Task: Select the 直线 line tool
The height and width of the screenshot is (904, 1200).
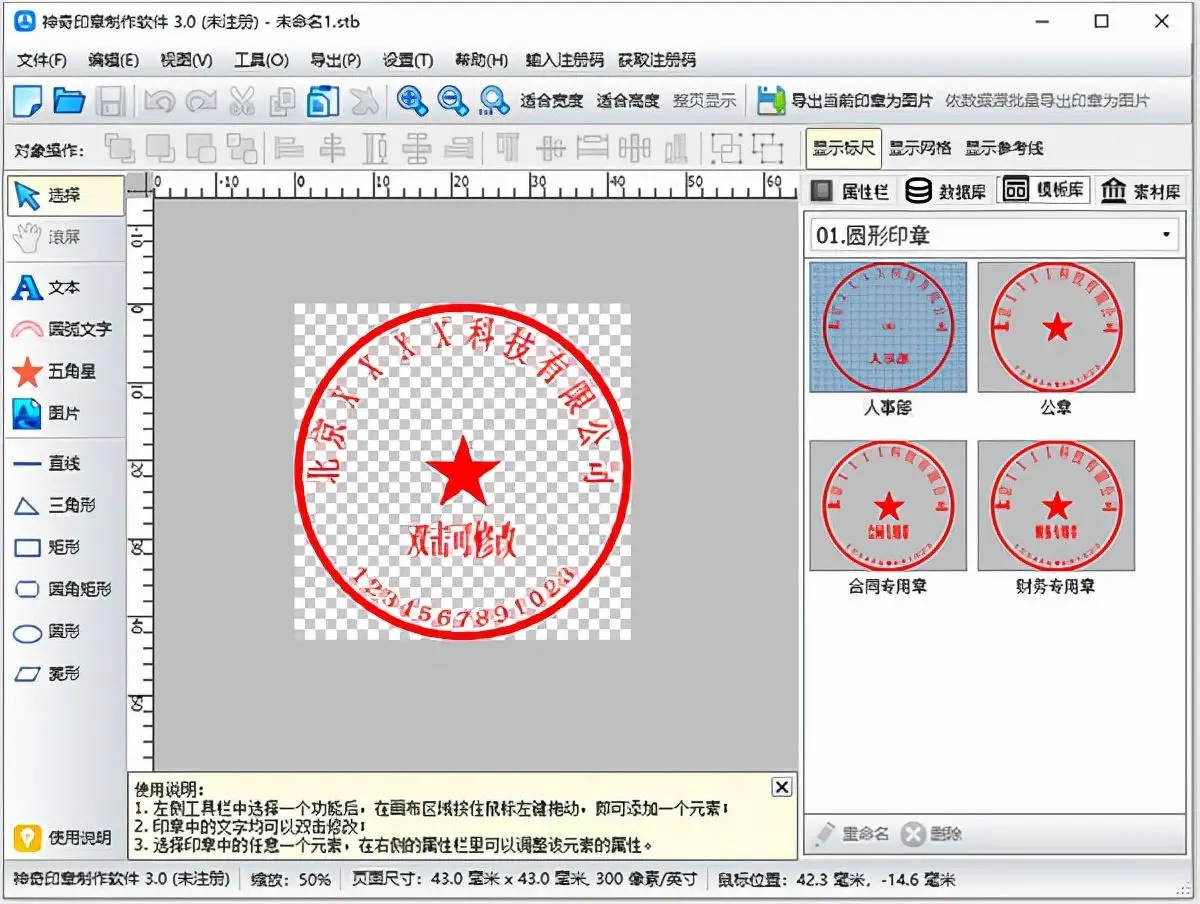Action: click(x=60, y=463)
